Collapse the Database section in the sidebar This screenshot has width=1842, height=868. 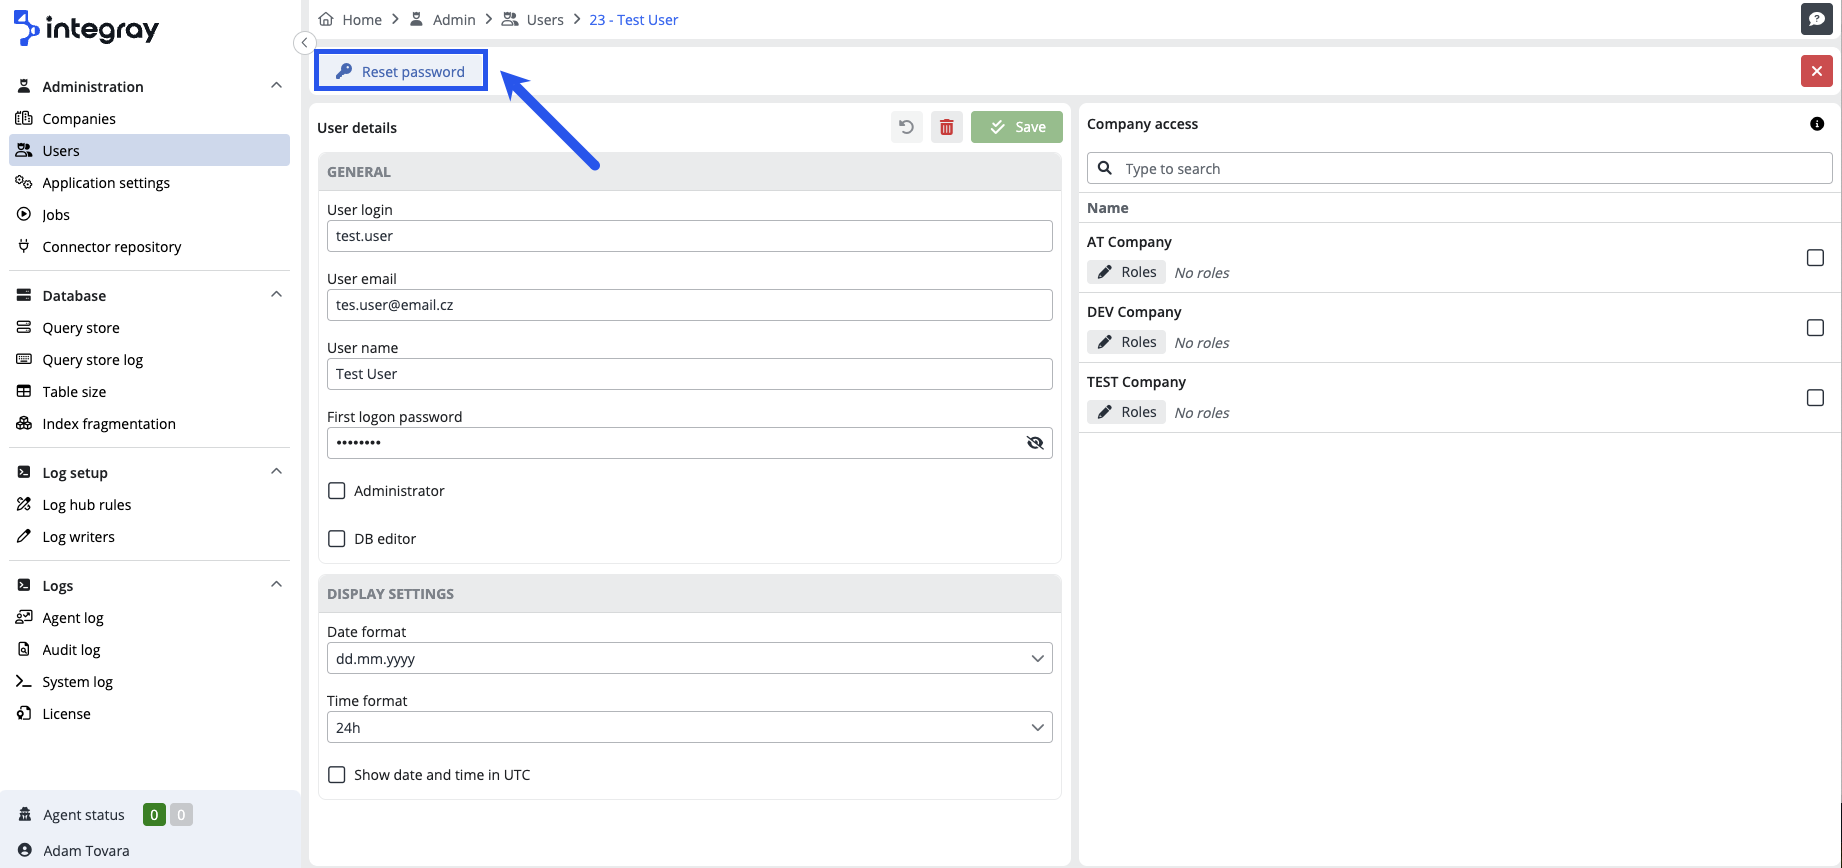[276, 295]
